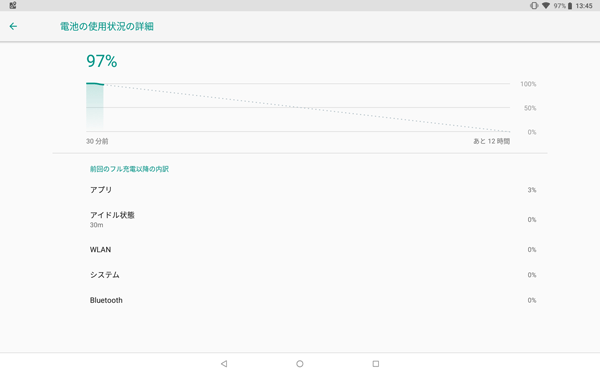Tap the battery history graph area

pyautogui.click(x=298, y=108)
